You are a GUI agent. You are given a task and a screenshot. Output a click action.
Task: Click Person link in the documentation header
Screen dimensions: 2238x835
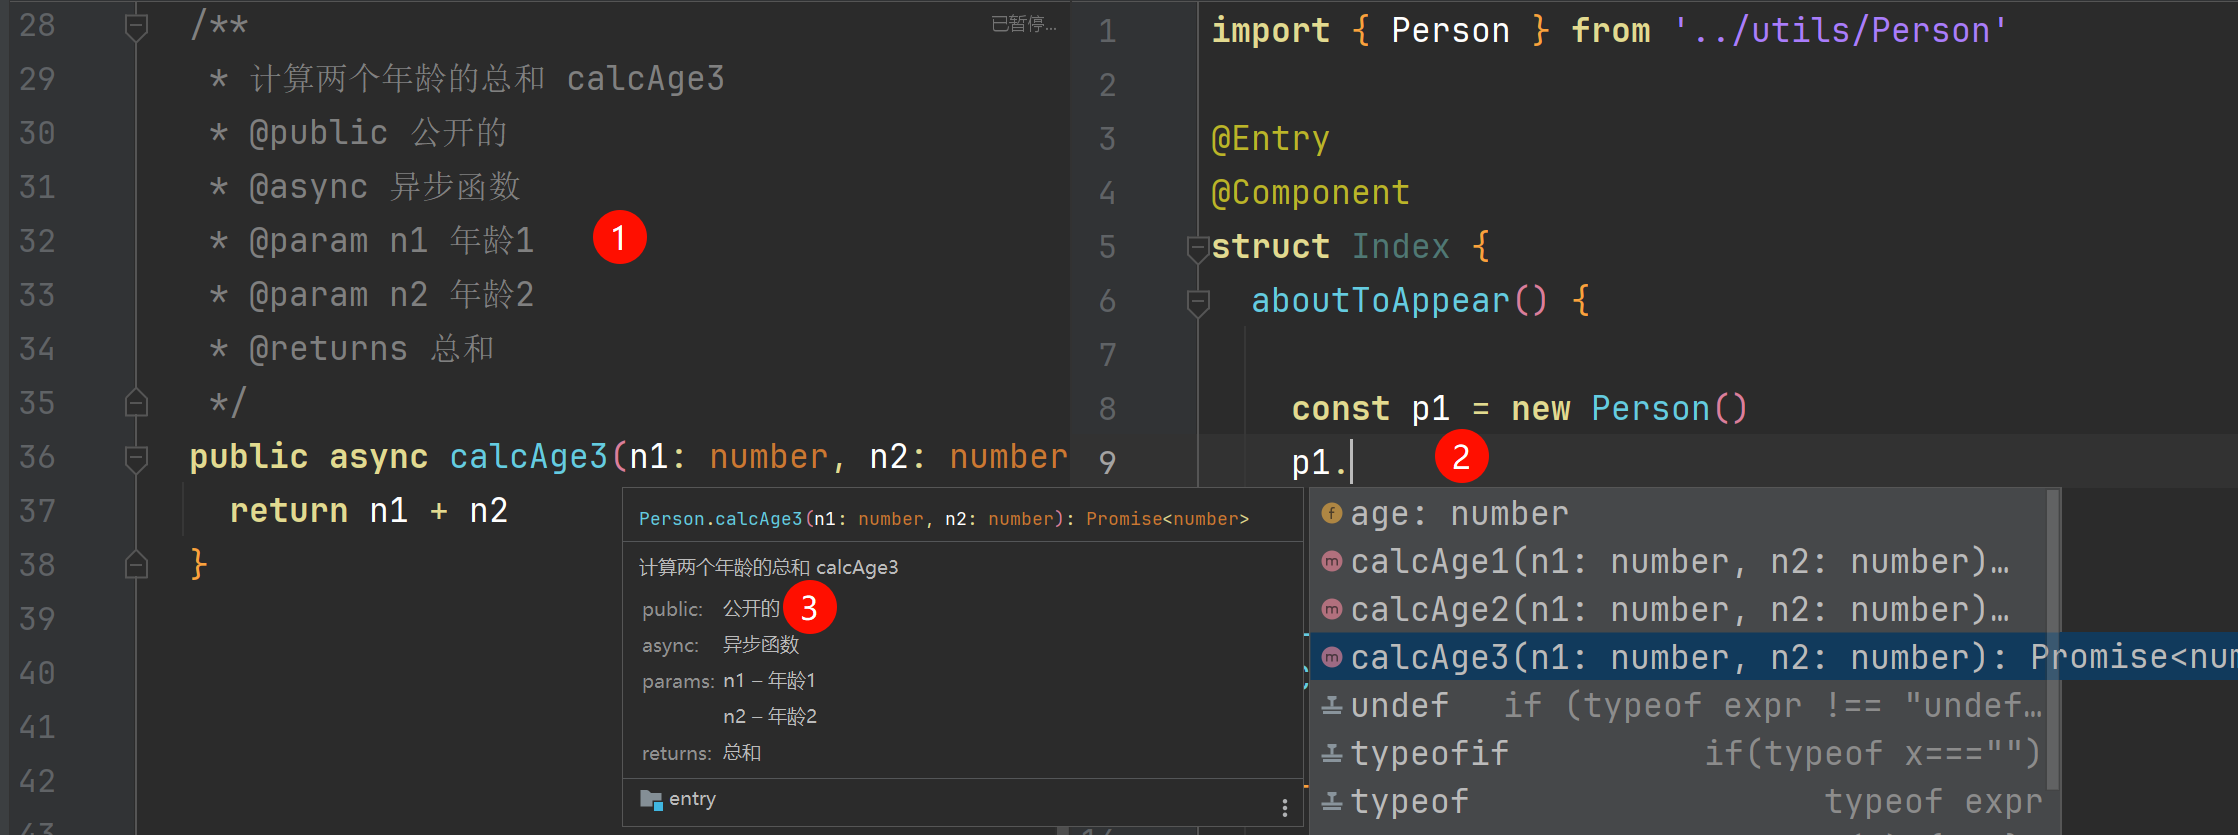671,519
